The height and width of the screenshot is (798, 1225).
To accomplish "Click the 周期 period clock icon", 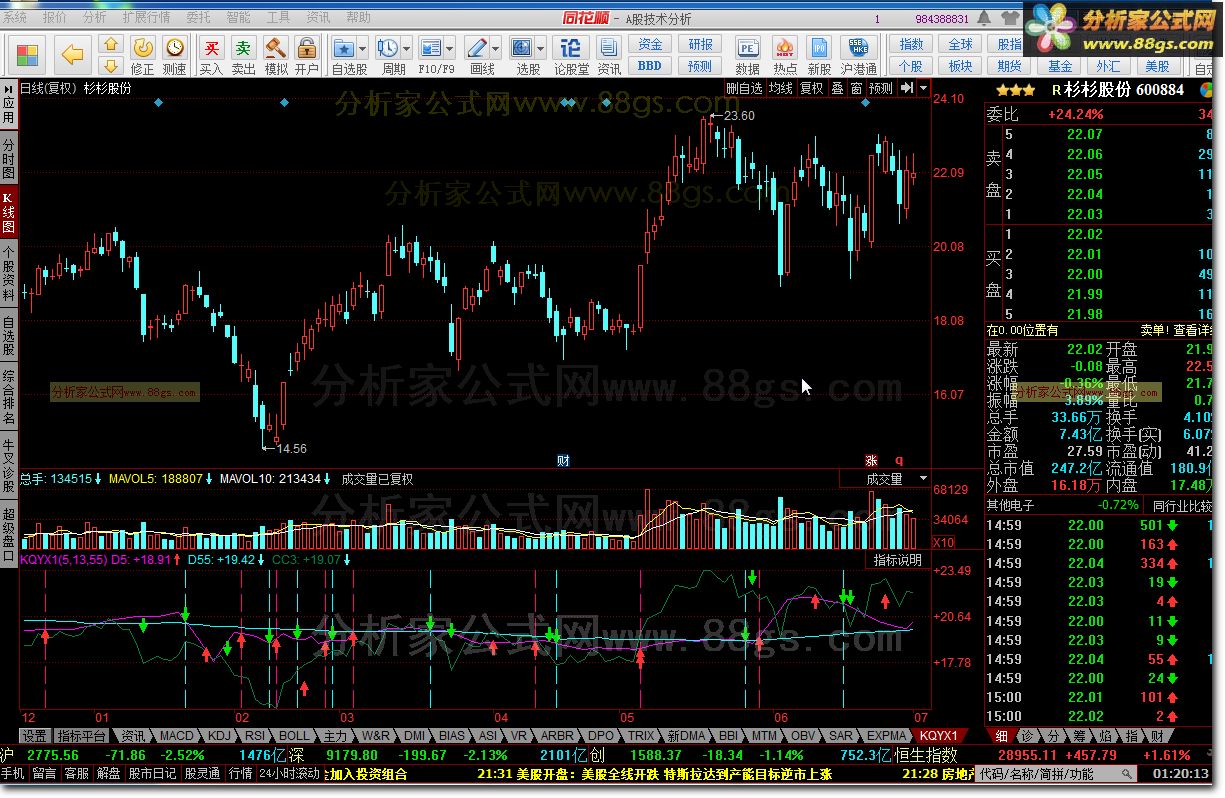I will point(388,47).
